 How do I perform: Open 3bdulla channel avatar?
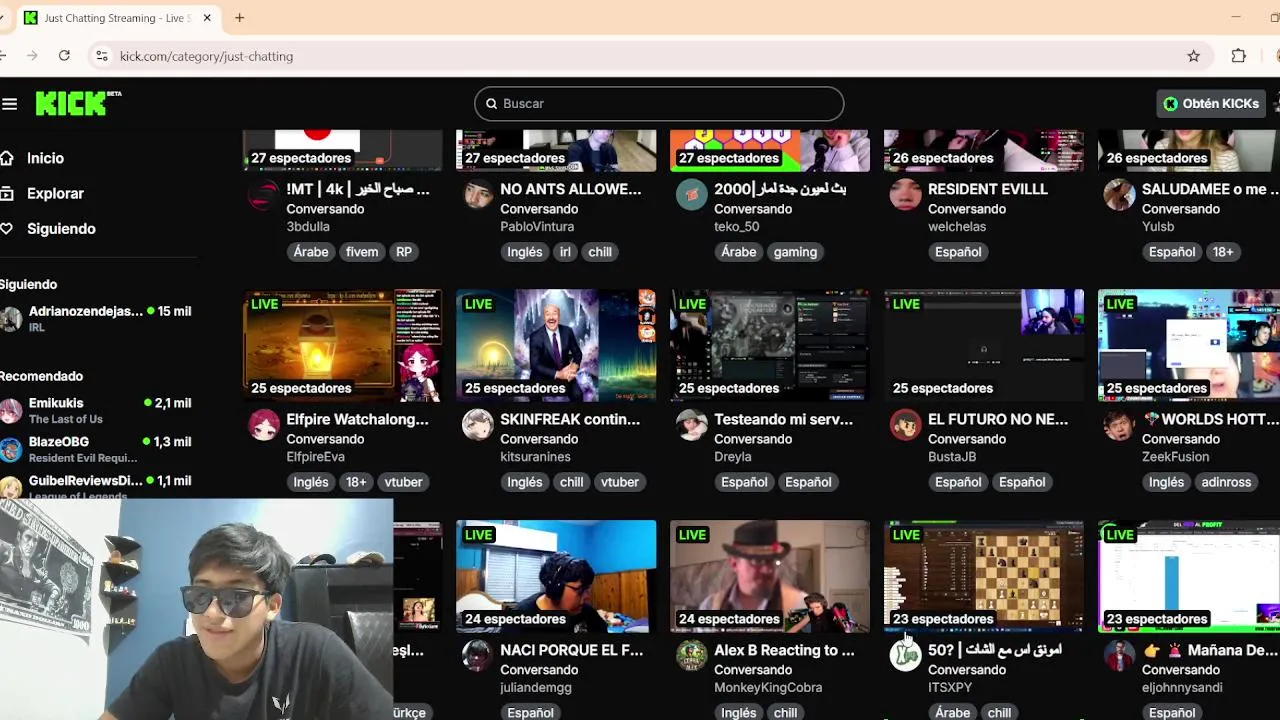coord(264,195)
